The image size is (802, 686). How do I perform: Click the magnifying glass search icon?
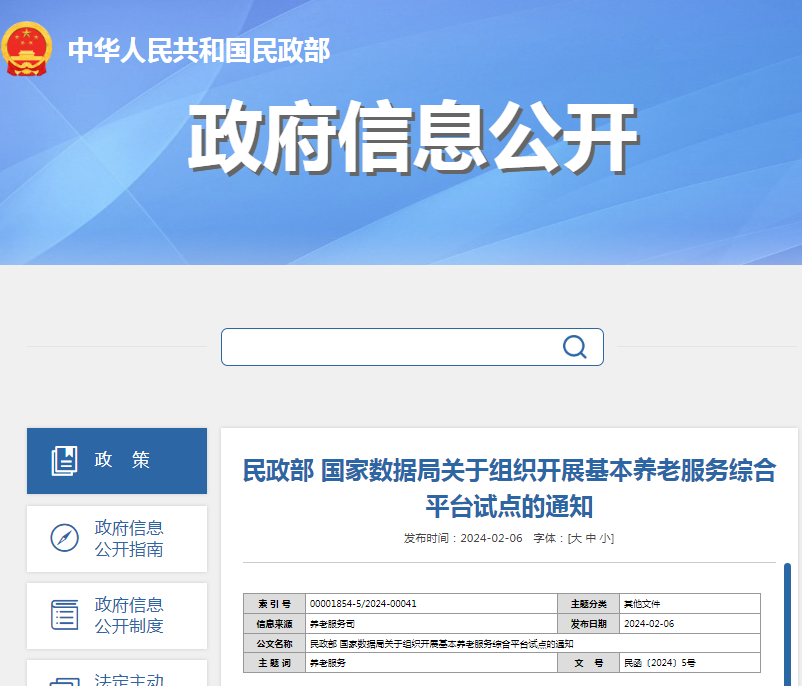574,347
